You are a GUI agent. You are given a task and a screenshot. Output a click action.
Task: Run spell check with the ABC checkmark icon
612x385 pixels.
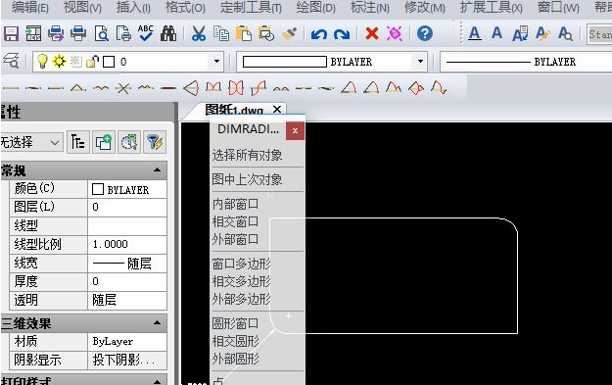[146, 34]
